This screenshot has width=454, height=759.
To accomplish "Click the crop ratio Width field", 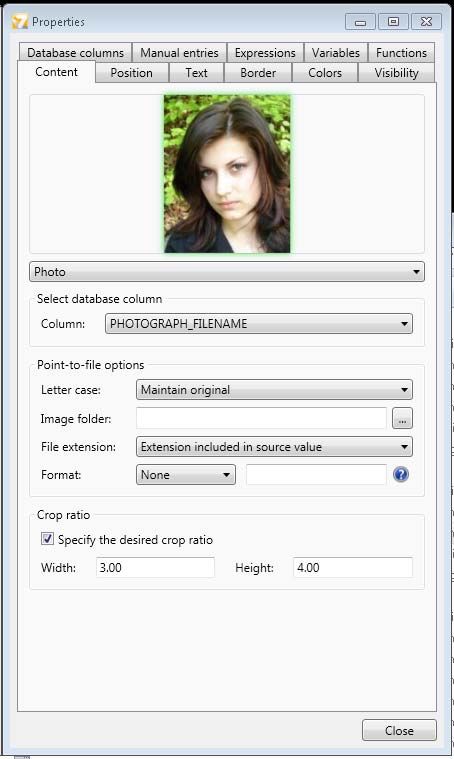I will point(155,567).
